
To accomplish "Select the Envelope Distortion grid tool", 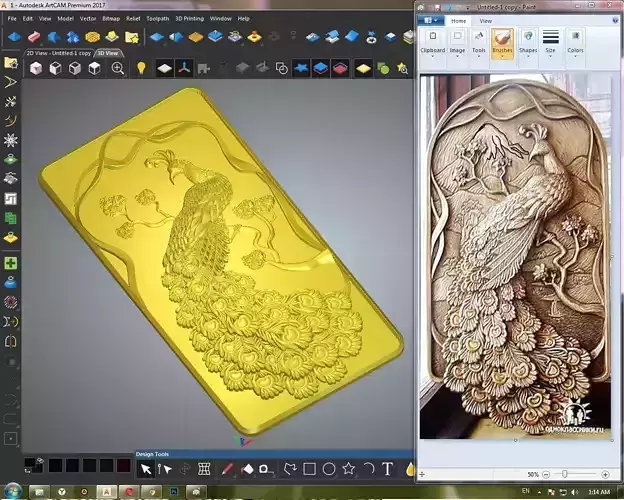I will coord(204,469).
